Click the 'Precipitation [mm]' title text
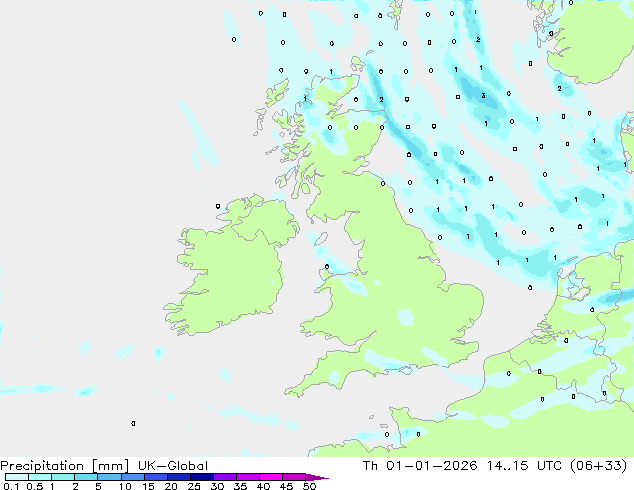Viewport: 634px width, 490px height. [64, 466]
